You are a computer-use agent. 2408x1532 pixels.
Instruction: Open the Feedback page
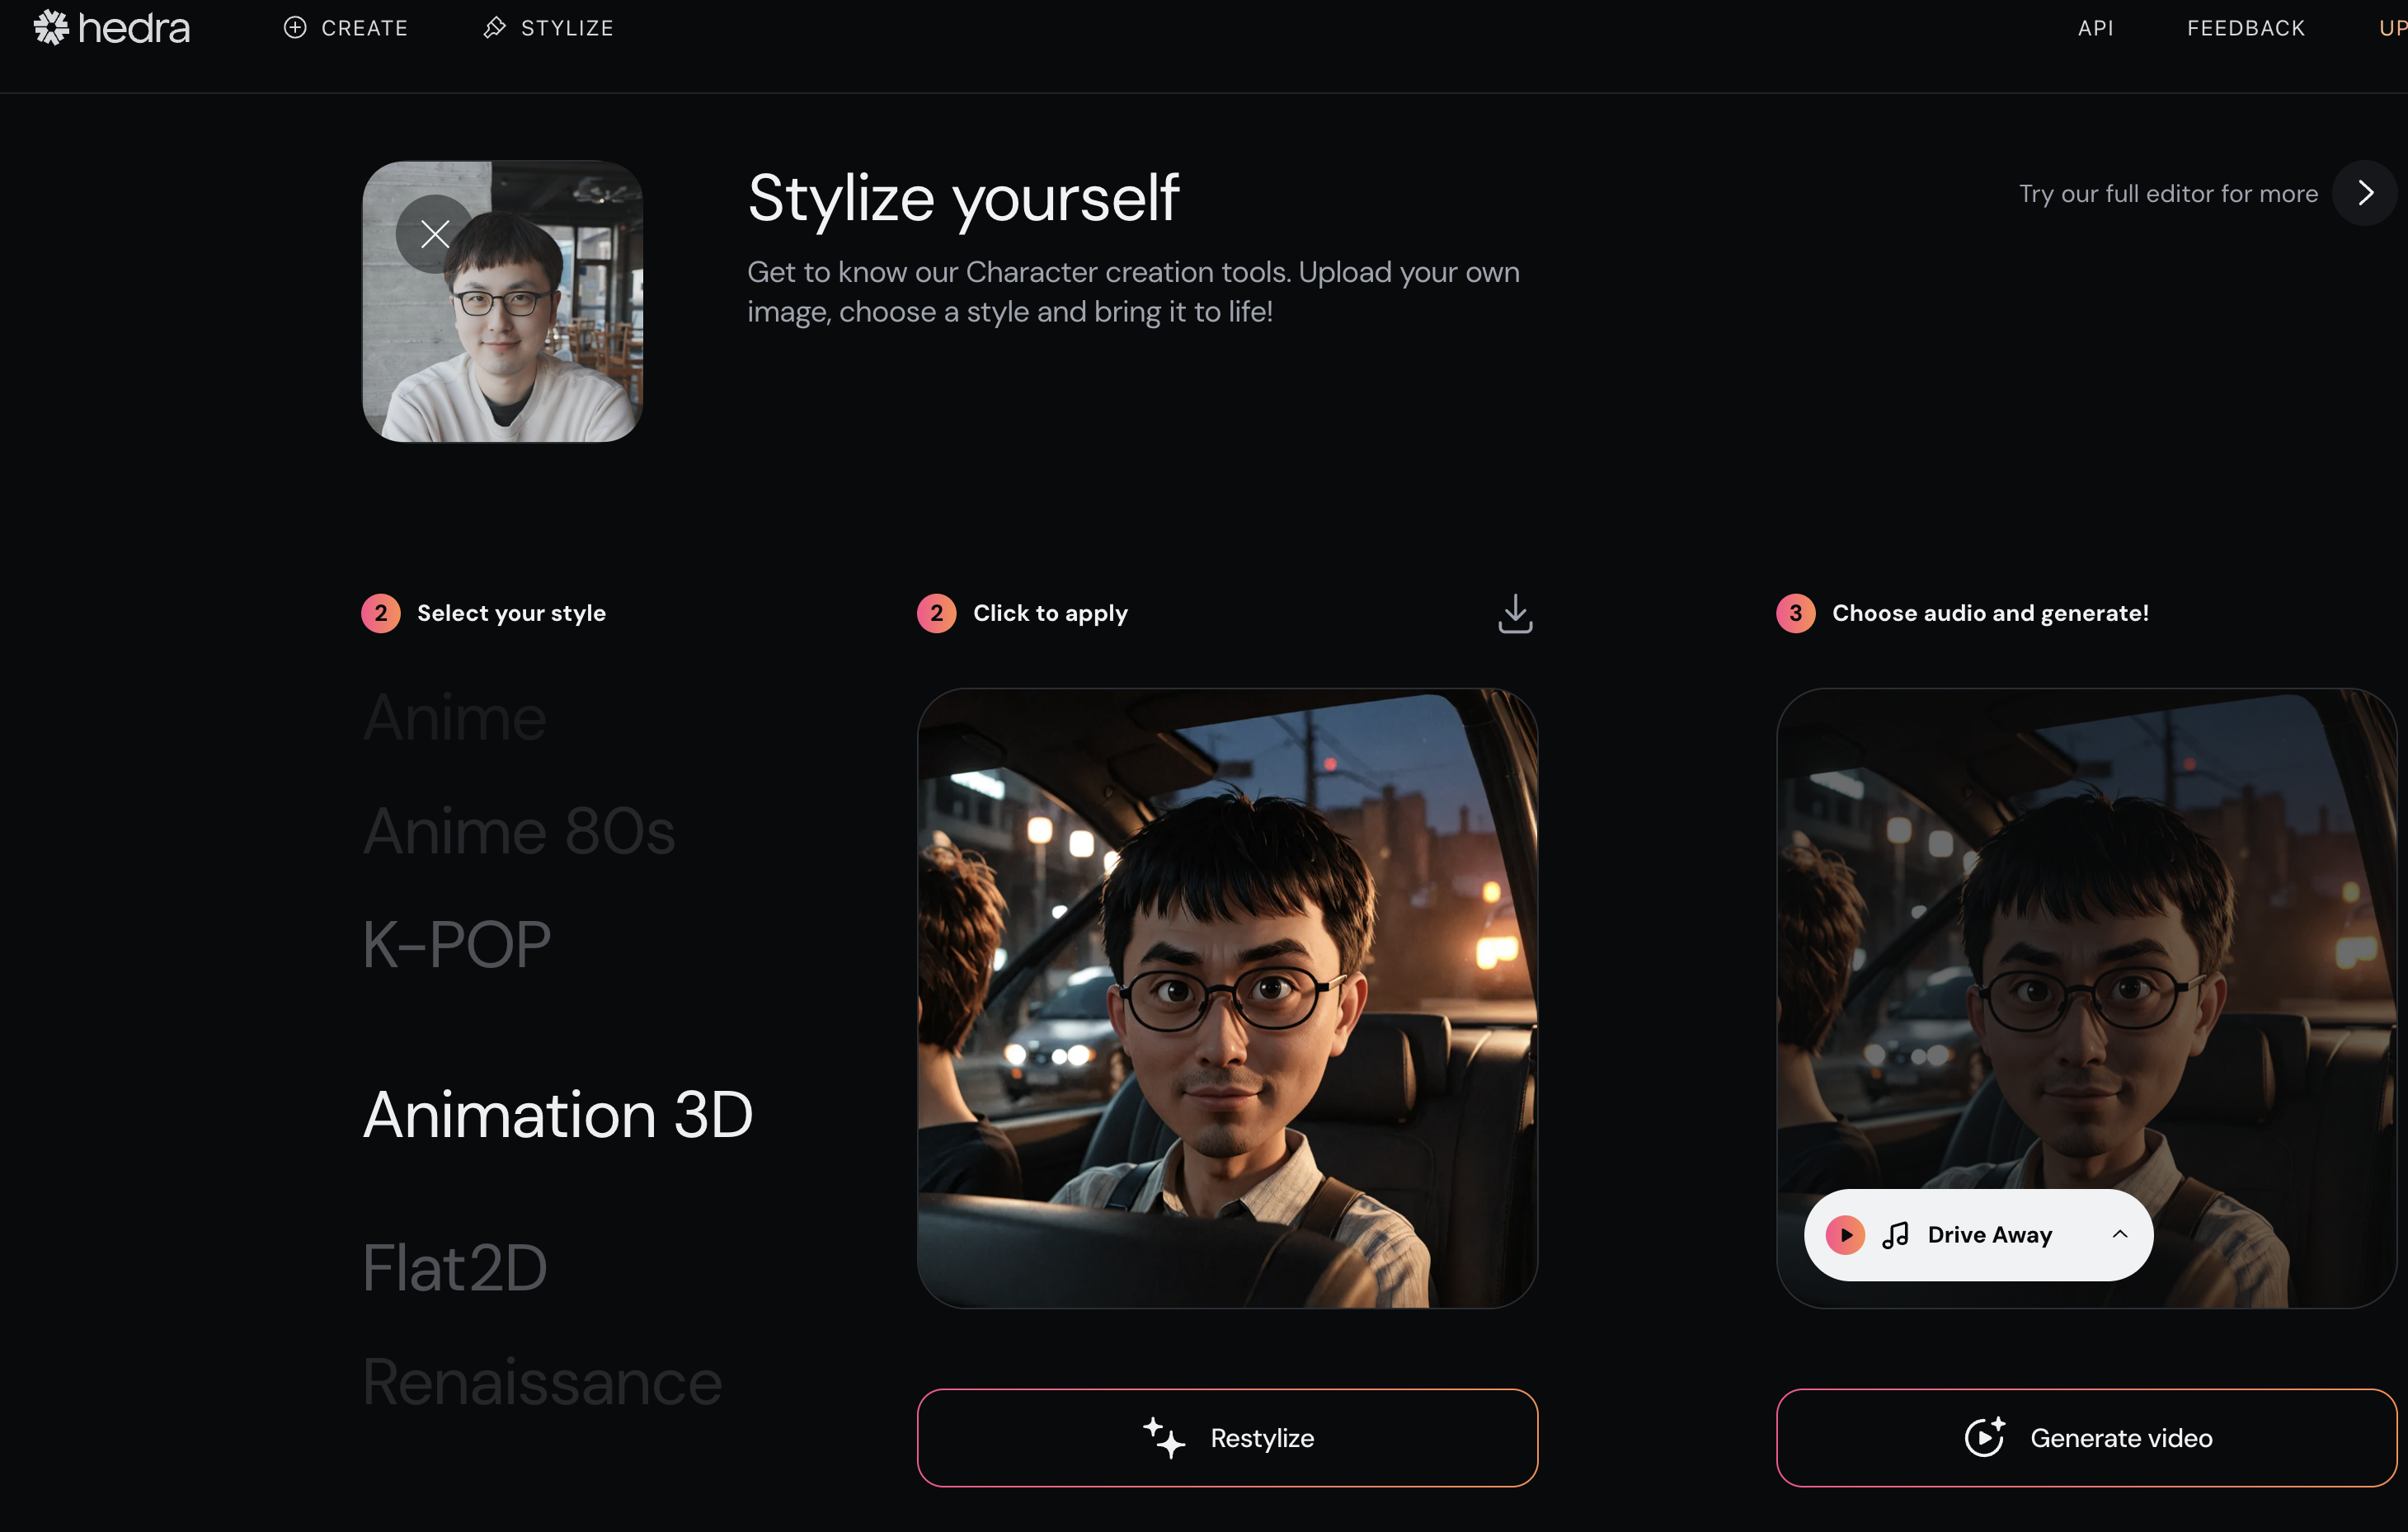click(x=2245, y=28)
